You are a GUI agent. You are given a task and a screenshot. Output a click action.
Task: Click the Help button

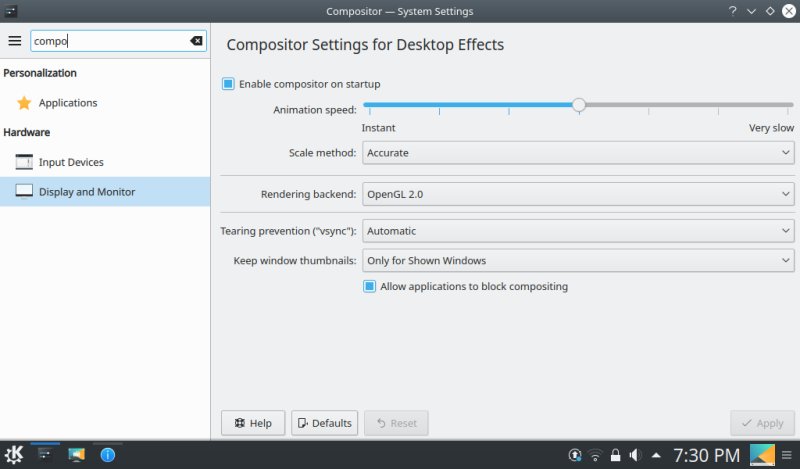(253, 423)
